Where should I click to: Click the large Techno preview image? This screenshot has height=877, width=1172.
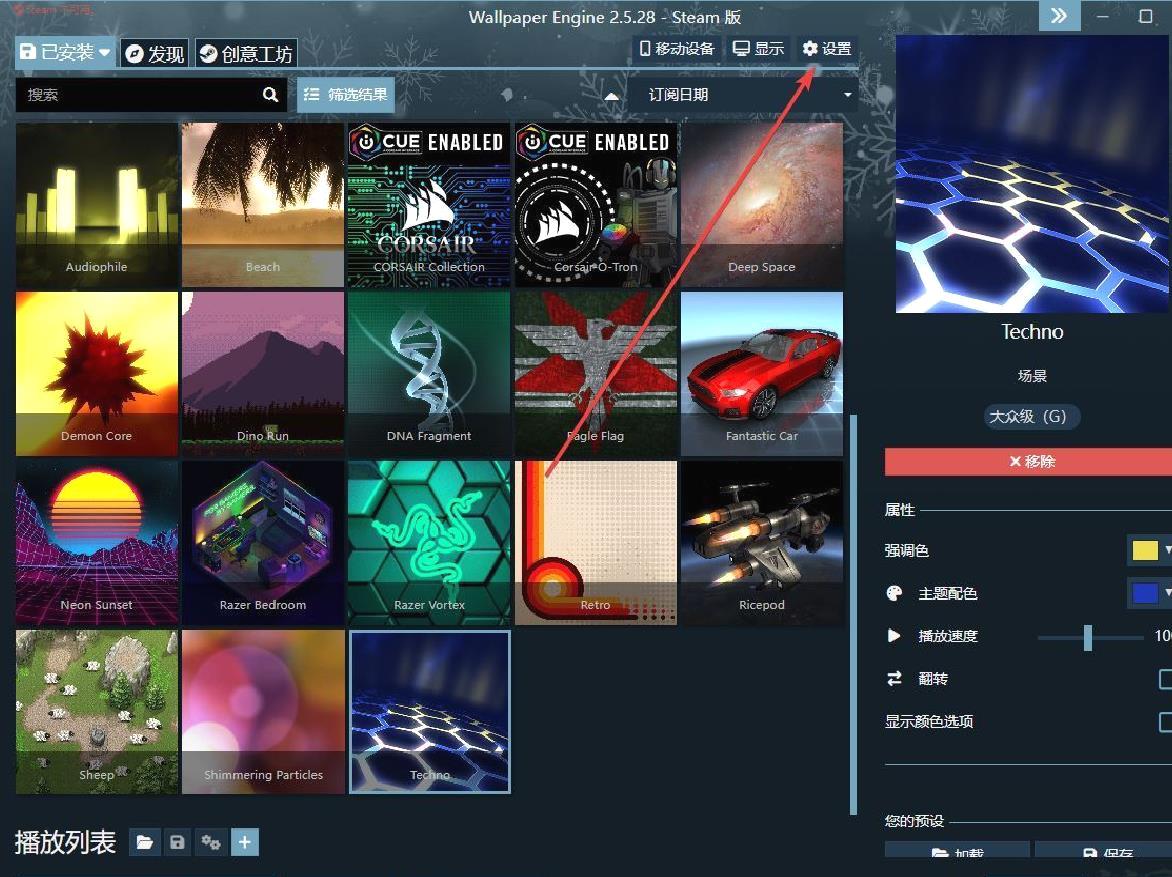coord(1033,174)
